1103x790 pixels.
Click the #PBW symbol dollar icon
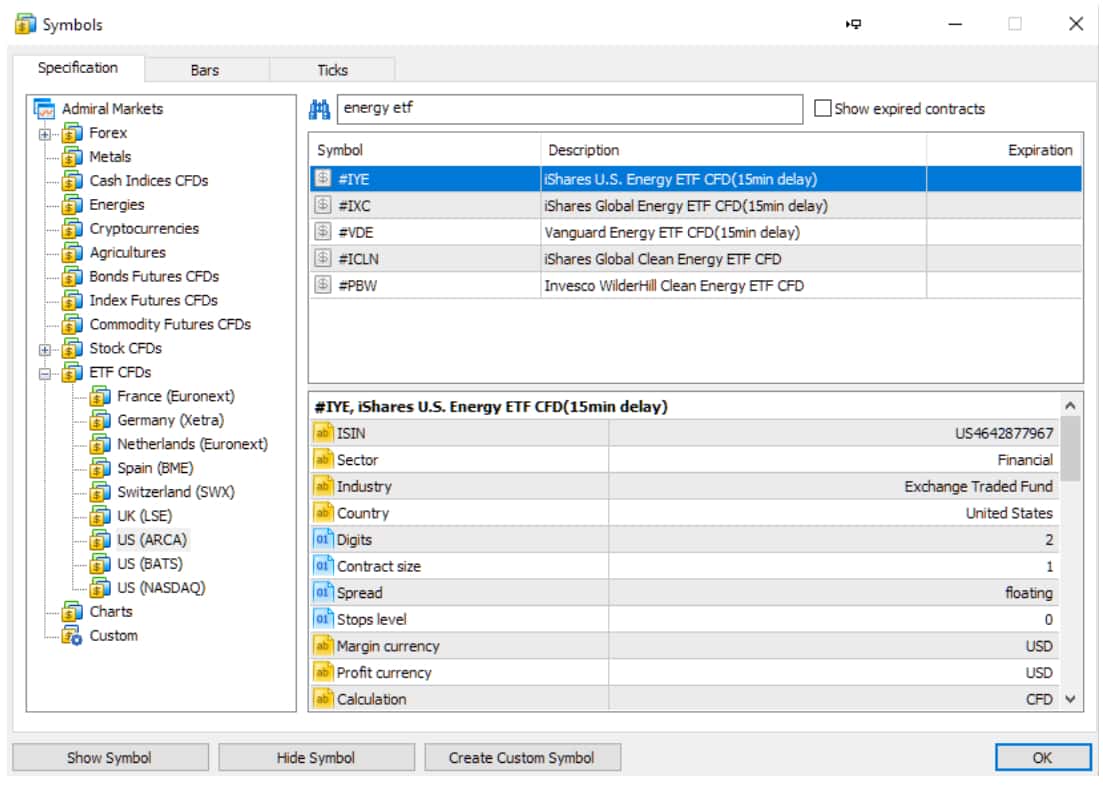(322, 285)
